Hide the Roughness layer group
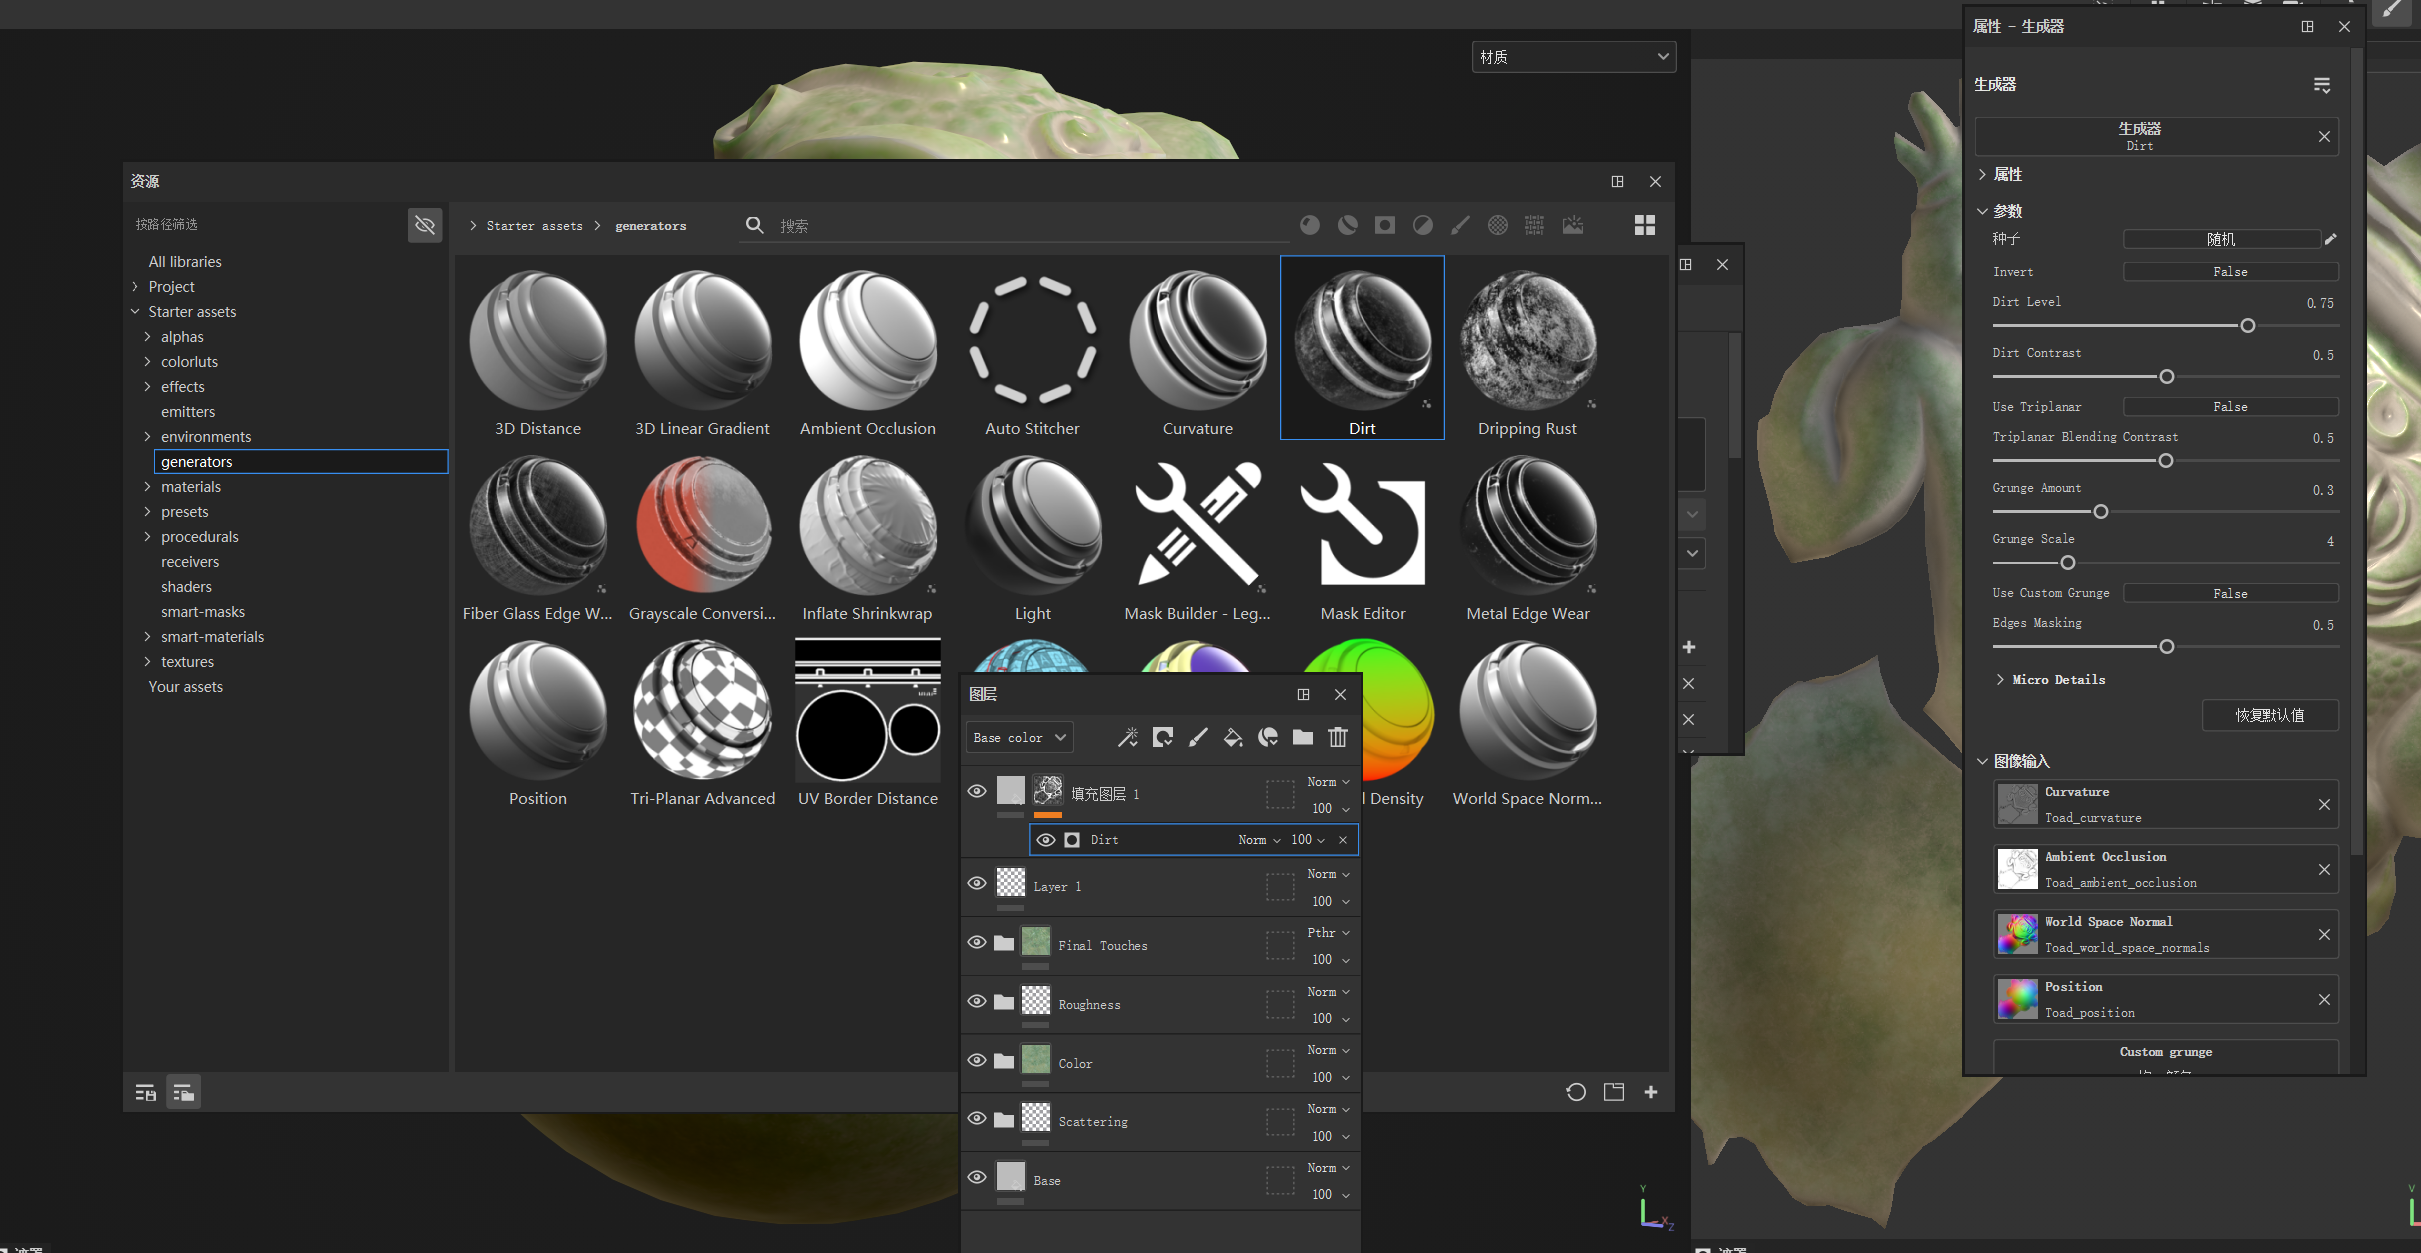The image size is (2421, 1253). point(977,1001)
